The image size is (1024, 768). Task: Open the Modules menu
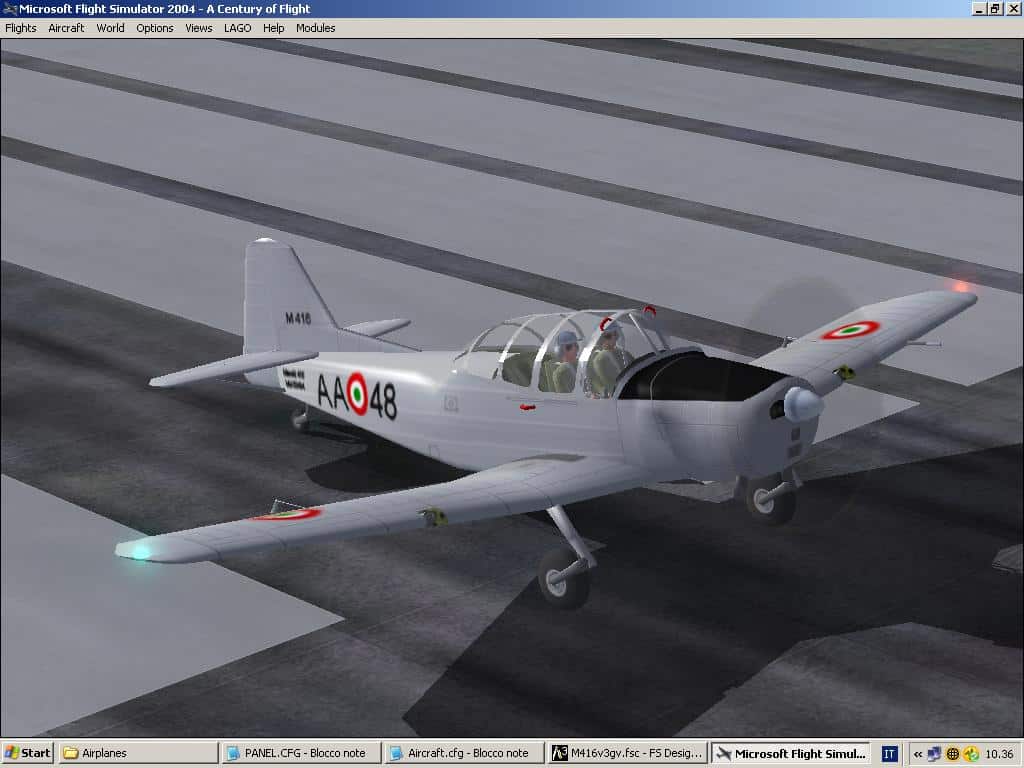point(315,28)
